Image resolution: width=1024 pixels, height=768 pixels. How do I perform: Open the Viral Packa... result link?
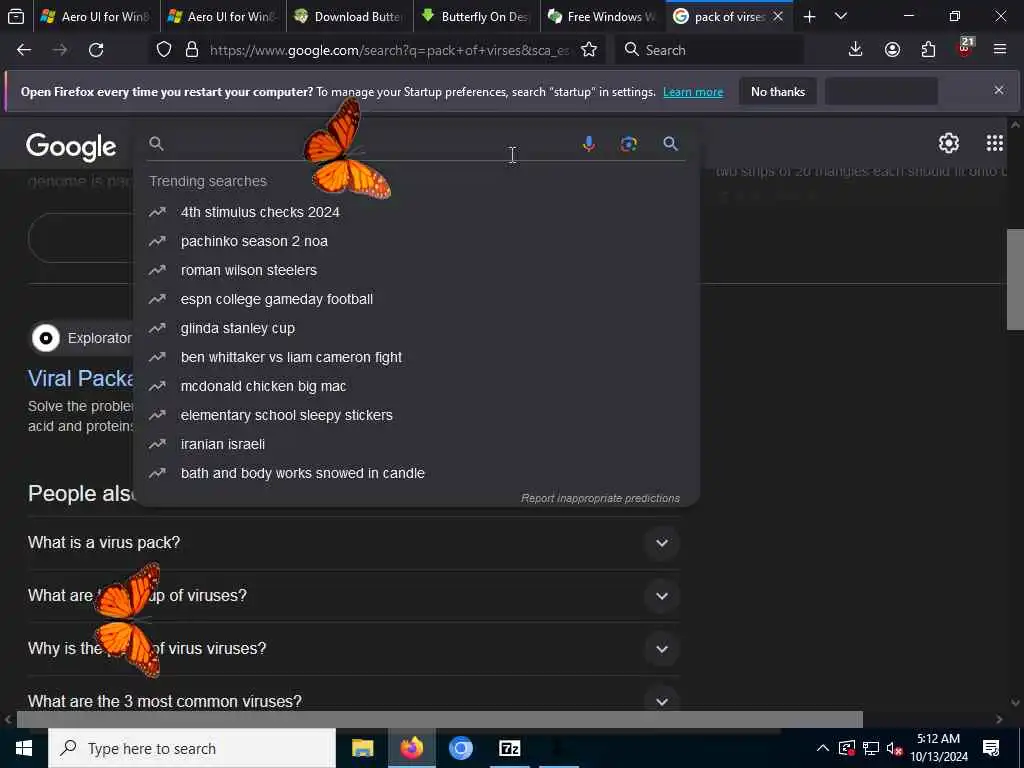pyautogui.click(x=81, y=378)
